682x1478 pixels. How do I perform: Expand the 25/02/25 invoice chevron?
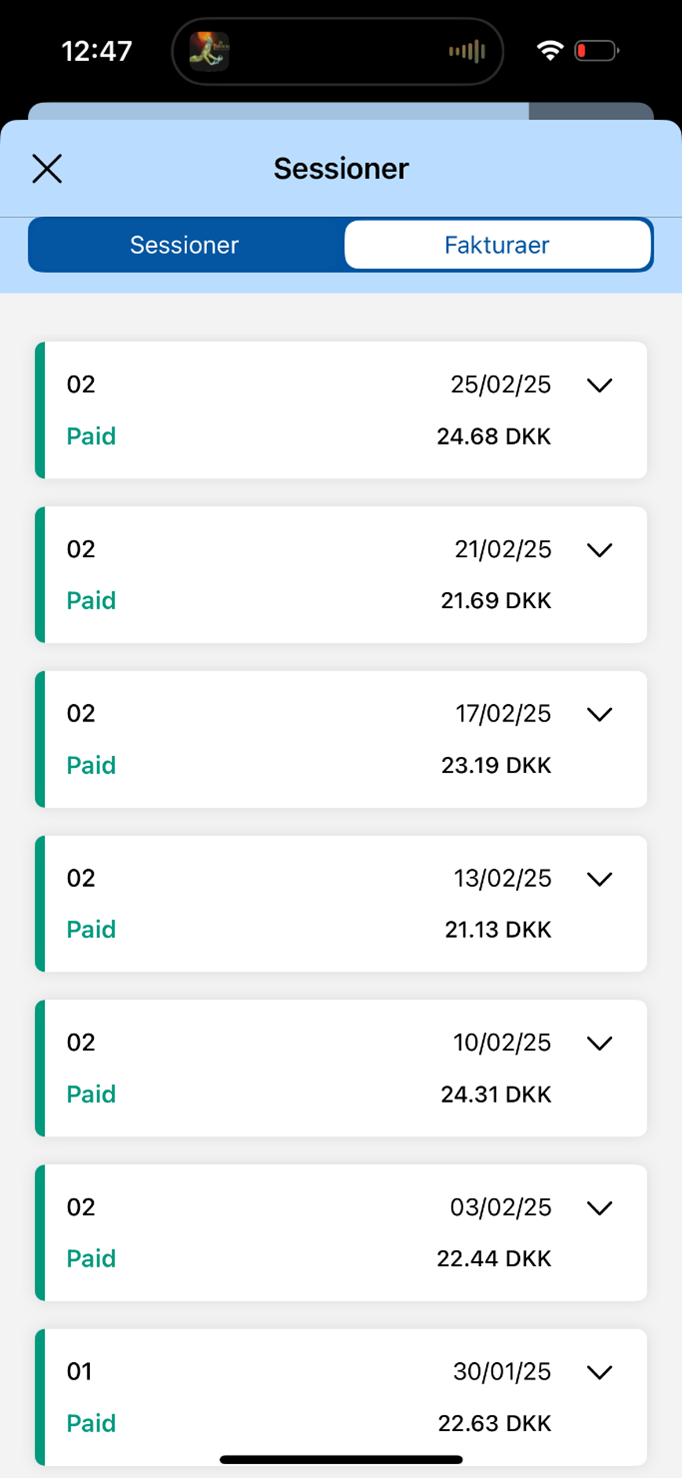[x=599, y=385]
